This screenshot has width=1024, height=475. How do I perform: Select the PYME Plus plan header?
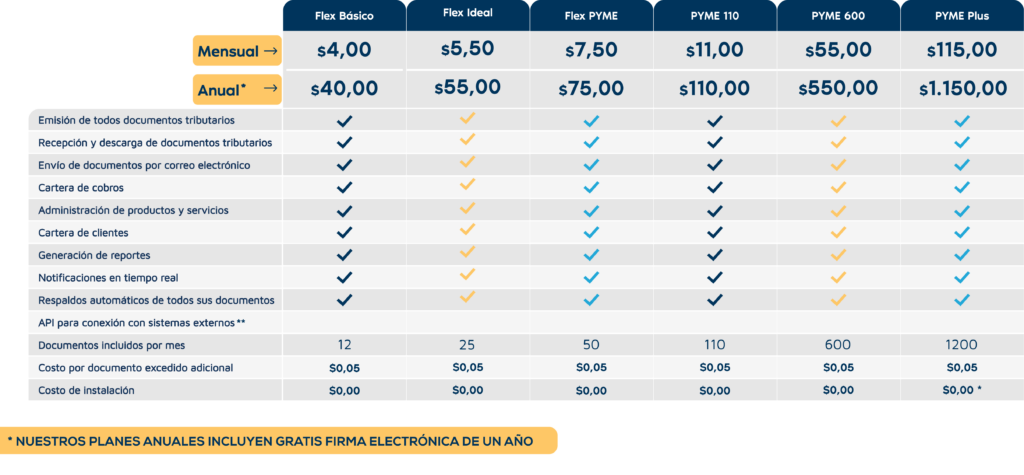(962, 16)
